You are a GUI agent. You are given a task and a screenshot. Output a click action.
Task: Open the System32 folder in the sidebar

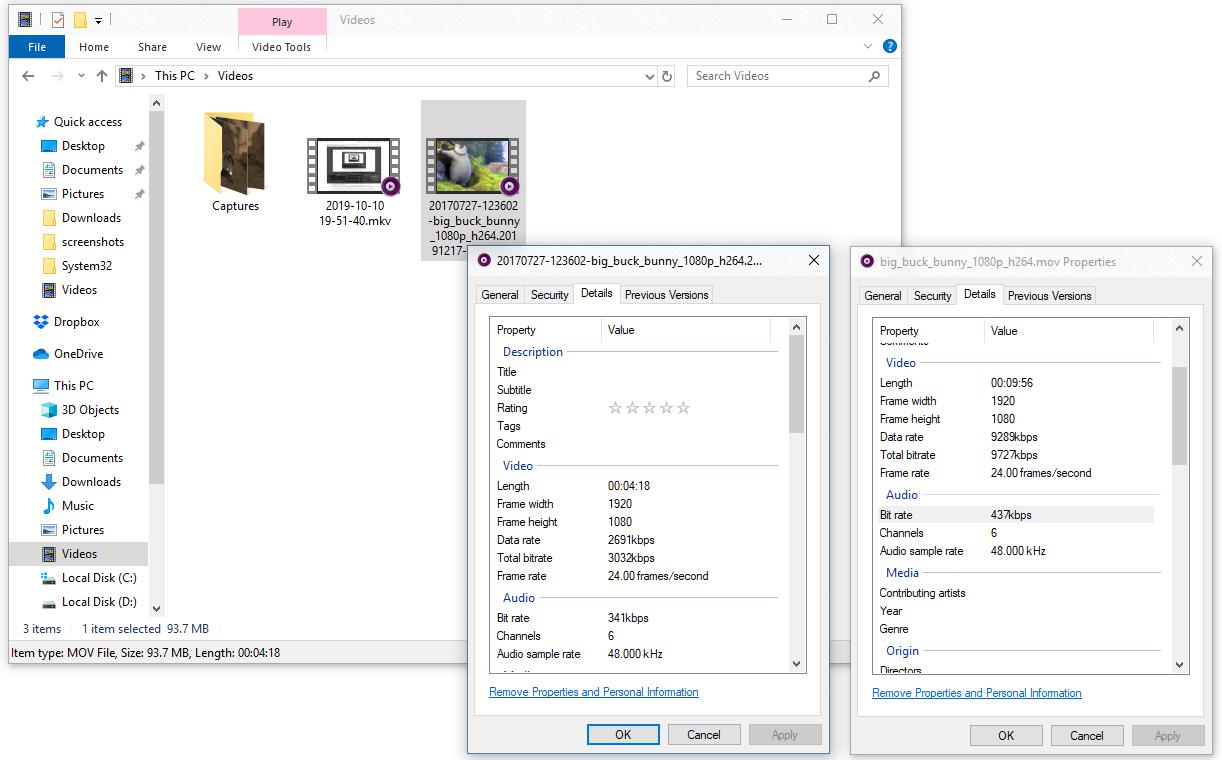click(x=87, y=266)
